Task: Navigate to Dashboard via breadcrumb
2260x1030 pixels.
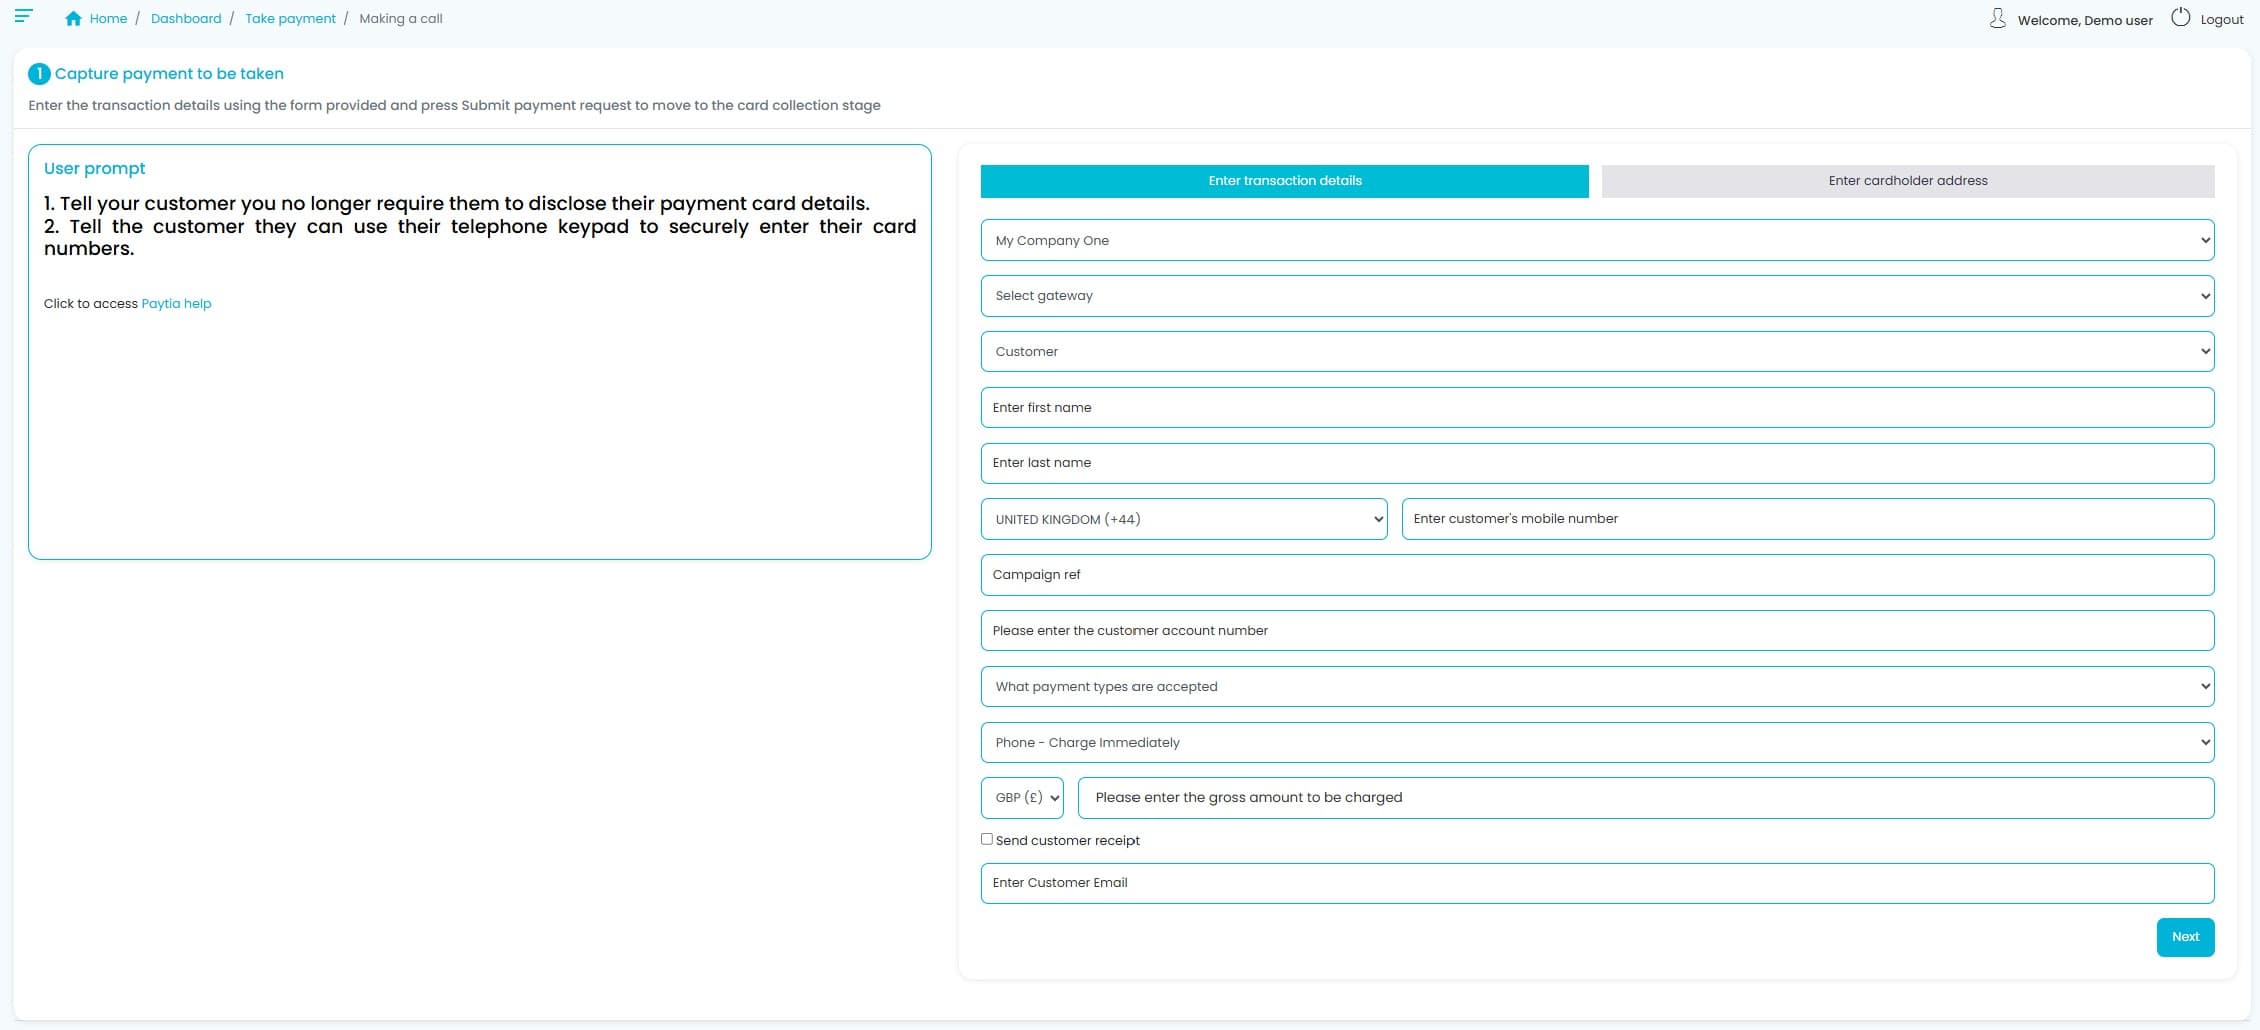Action: (185, 18)
